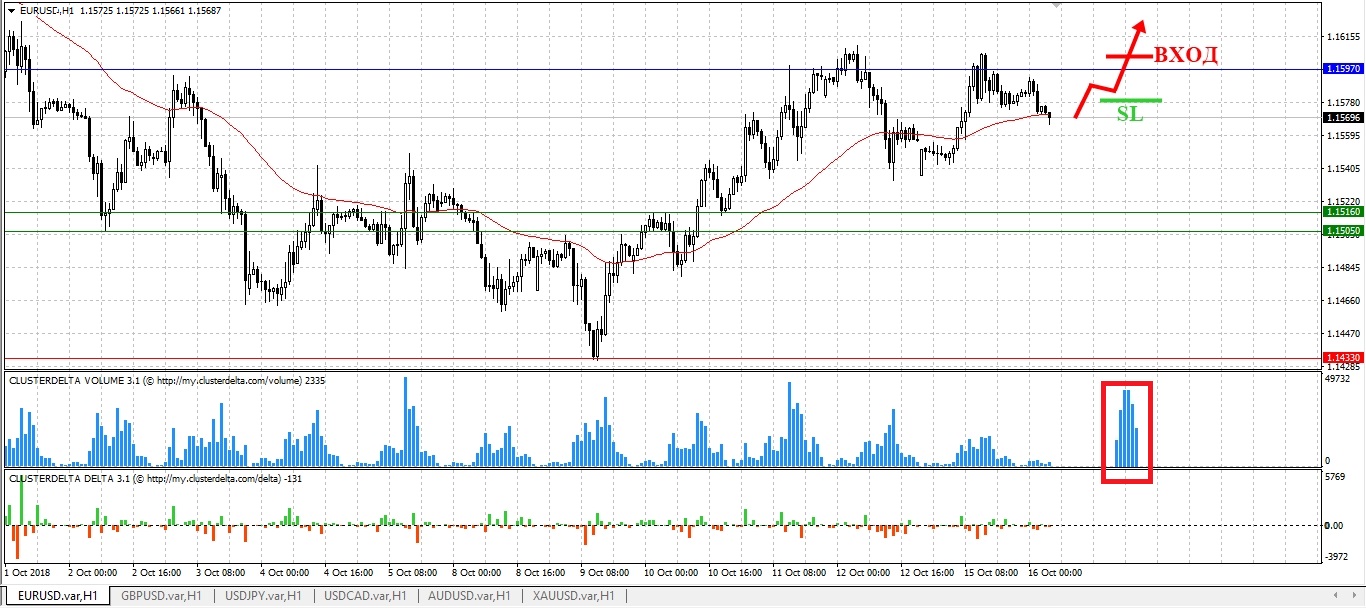
Task: Switch to the USDJPY.var,H1 tab
Action: 263,596
